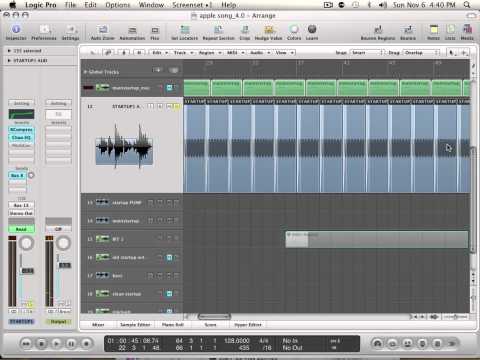Open the Arrange MIDI local menu

[235, 53]
